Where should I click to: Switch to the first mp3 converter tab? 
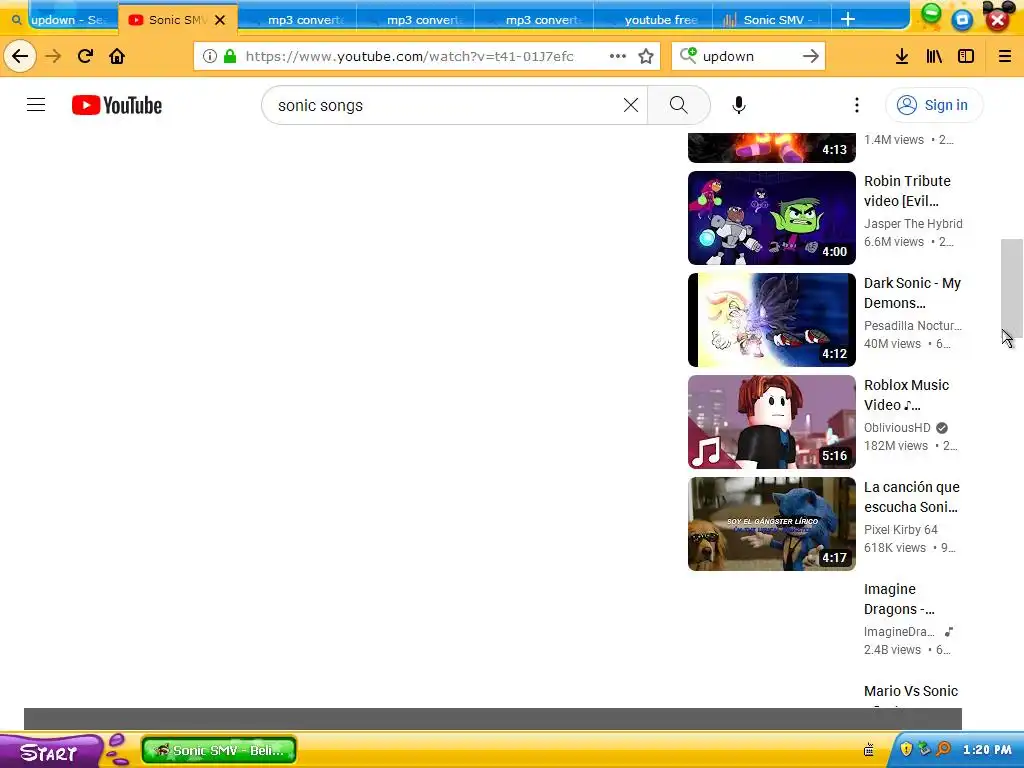[x=297, y=20]
